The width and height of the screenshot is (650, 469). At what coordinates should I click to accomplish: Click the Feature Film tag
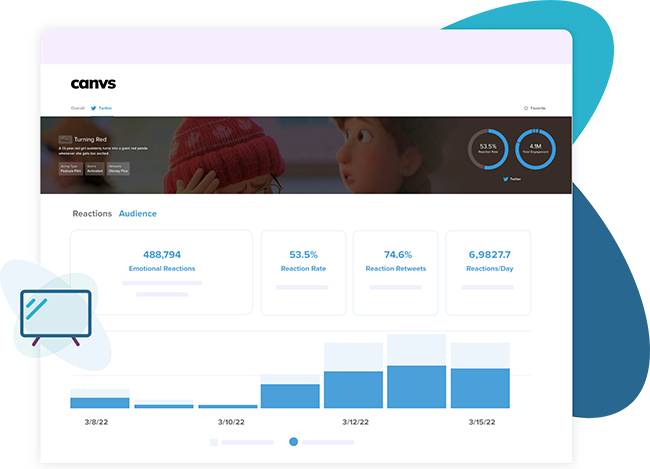(71, 169)
